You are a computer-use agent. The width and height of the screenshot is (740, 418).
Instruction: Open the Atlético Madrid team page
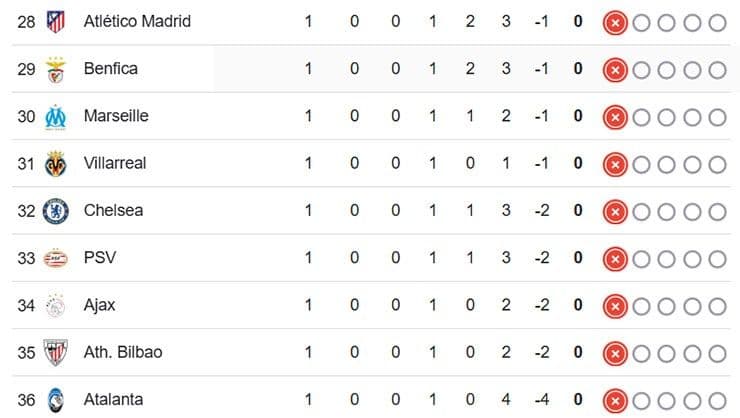pos(137,21)
